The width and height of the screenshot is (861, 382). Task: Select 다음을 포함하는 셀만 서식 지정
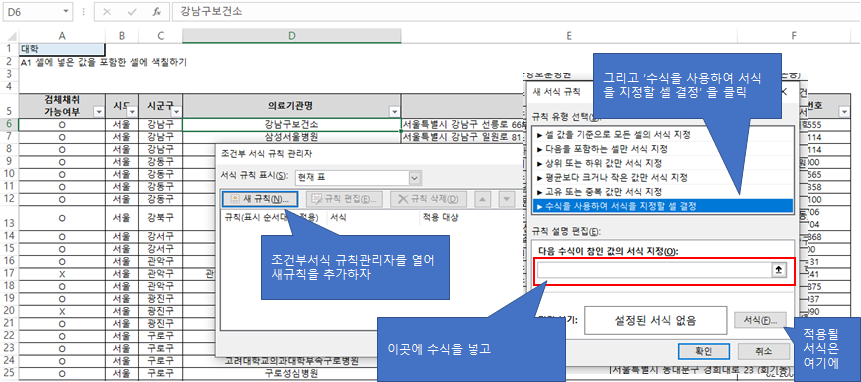click(663, 149)
